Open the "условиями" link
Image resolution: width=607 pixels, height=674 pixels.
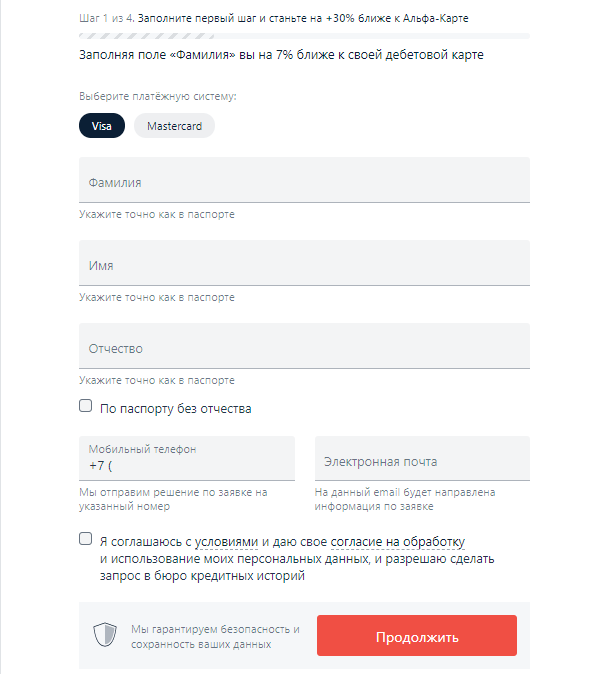pos(226,542)
